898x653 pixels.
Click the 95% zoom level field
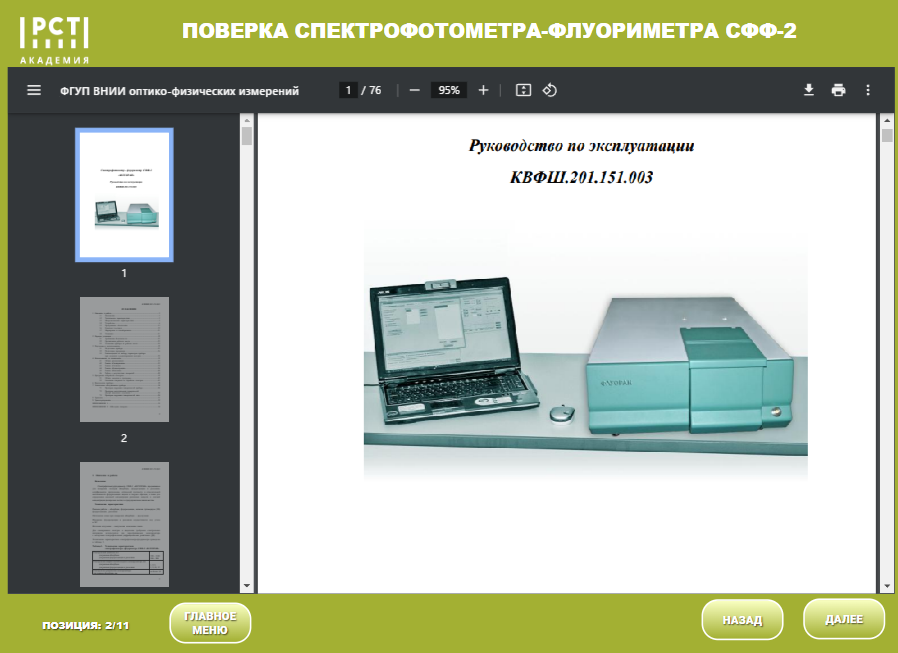448,89
